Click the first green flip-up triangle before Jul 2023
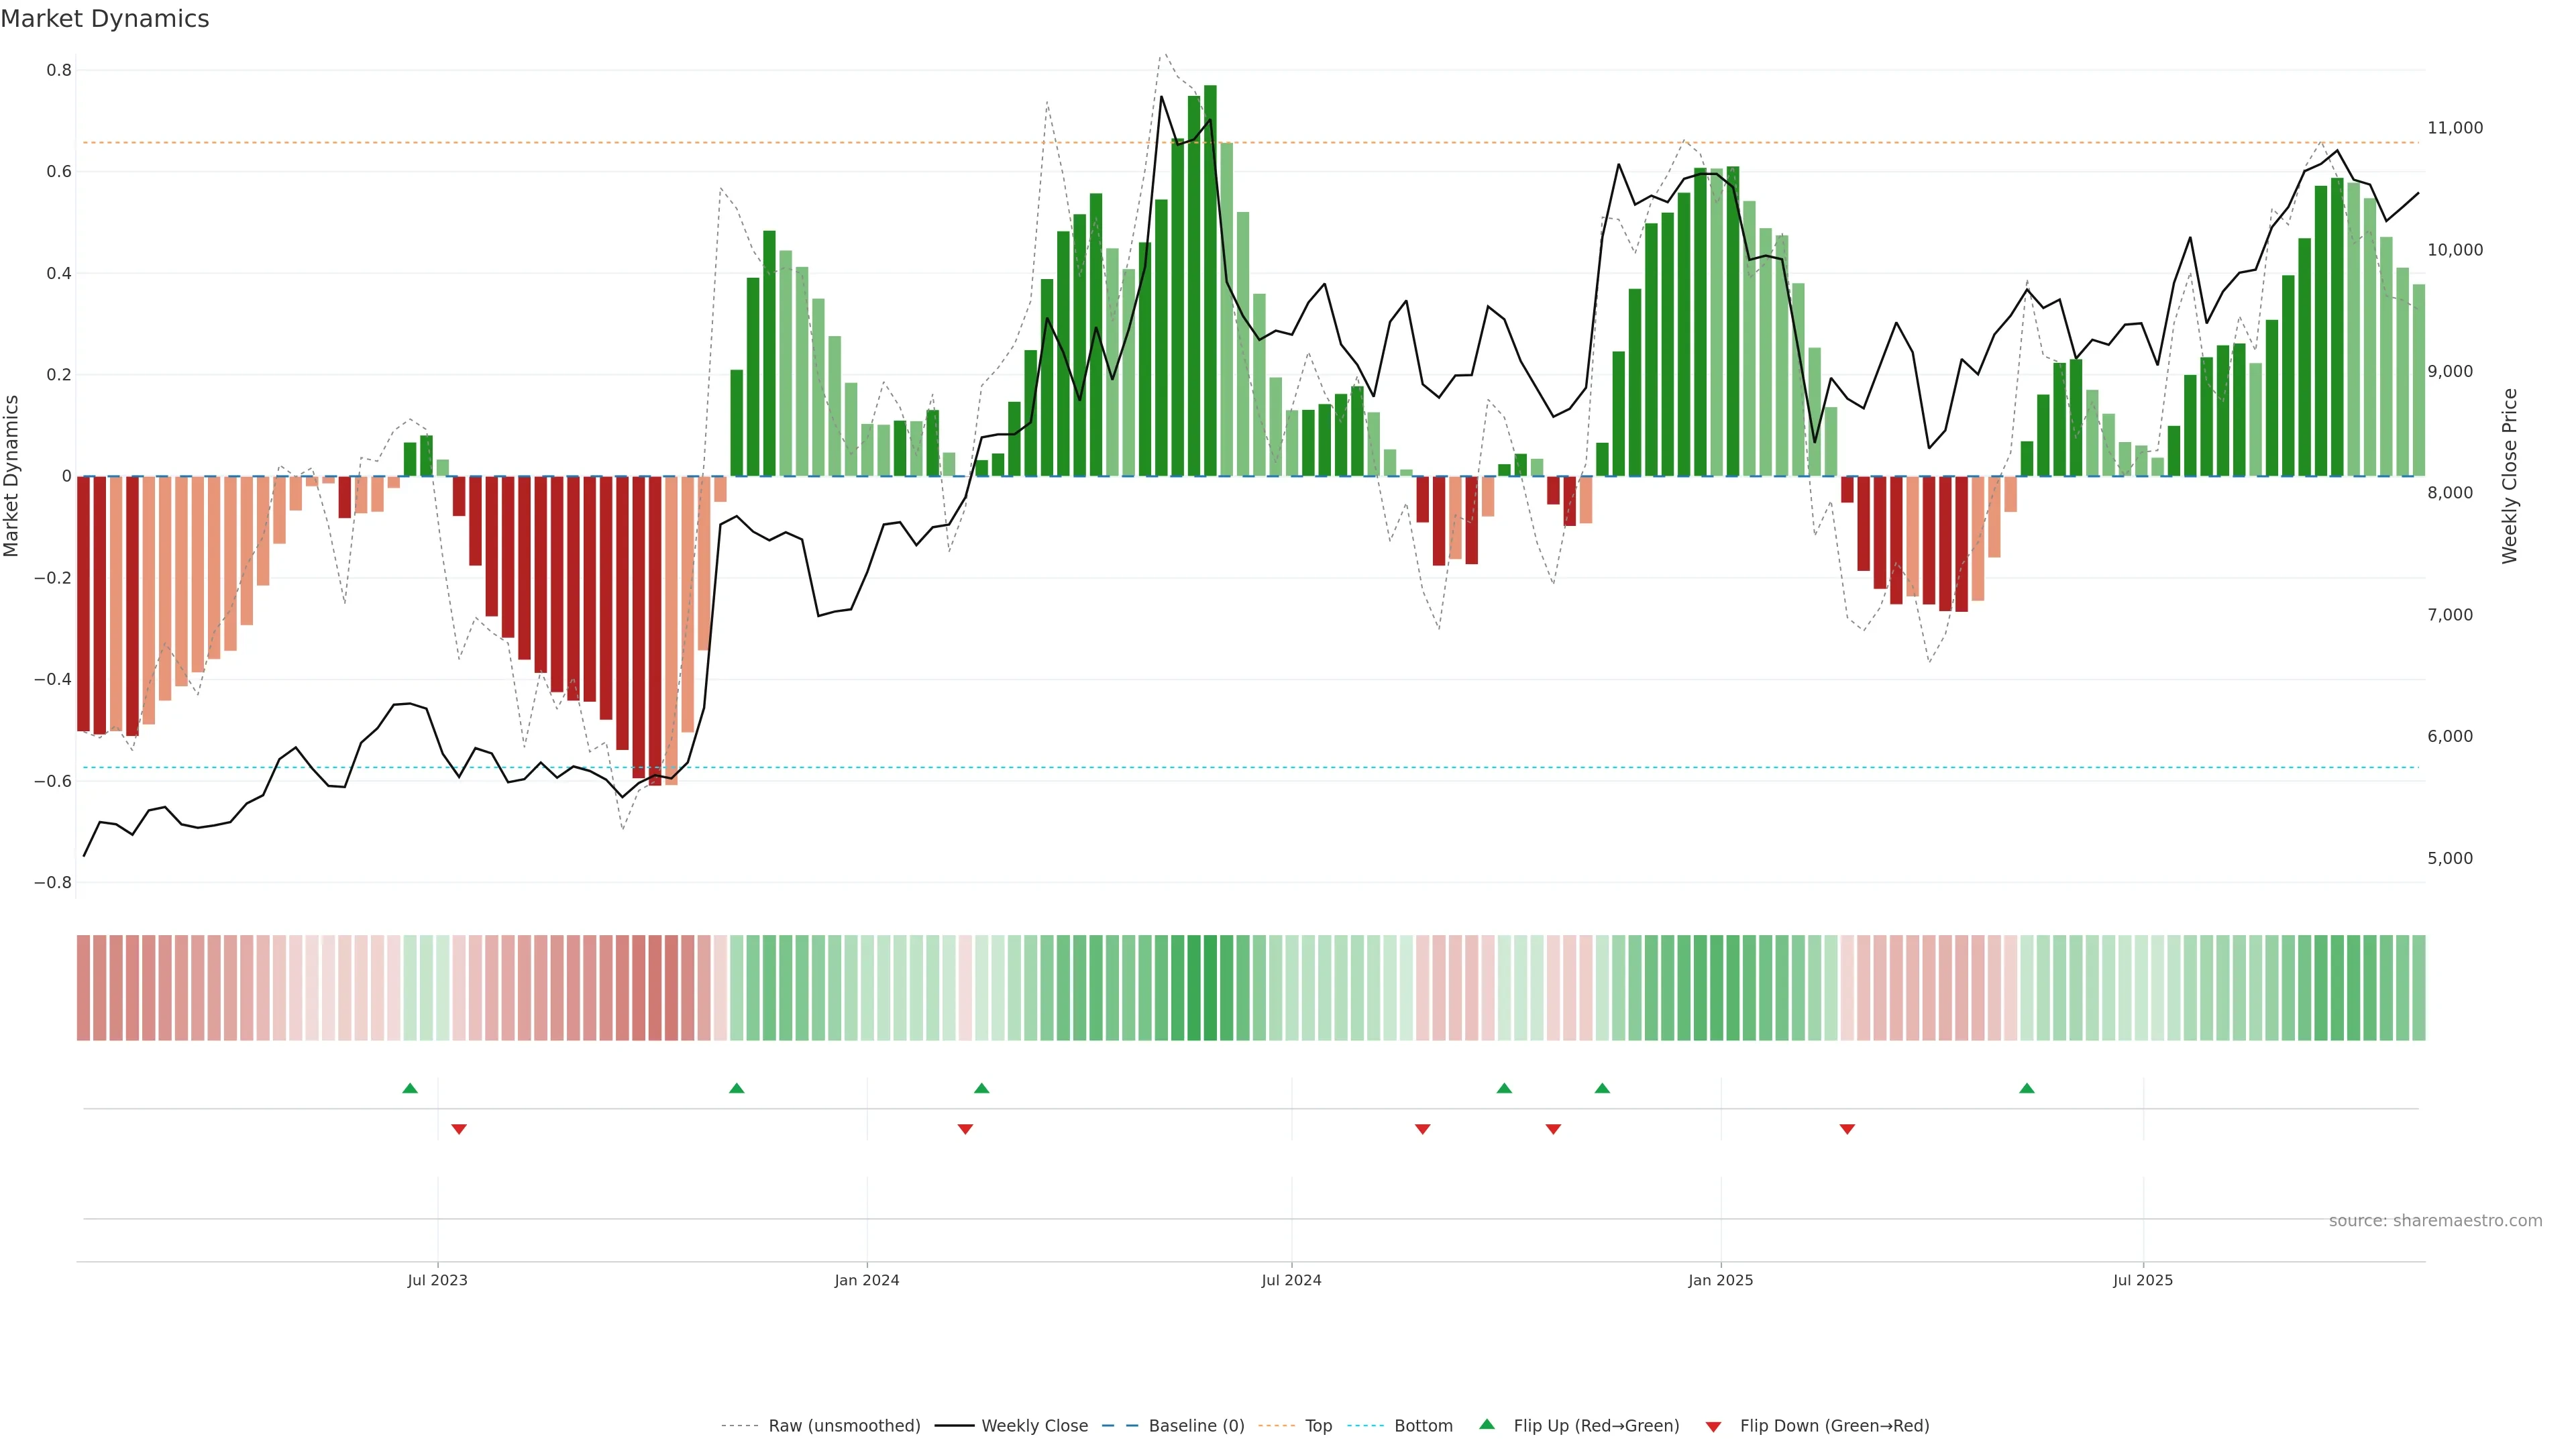The image size is (2576, 1449). (410, 1088)
